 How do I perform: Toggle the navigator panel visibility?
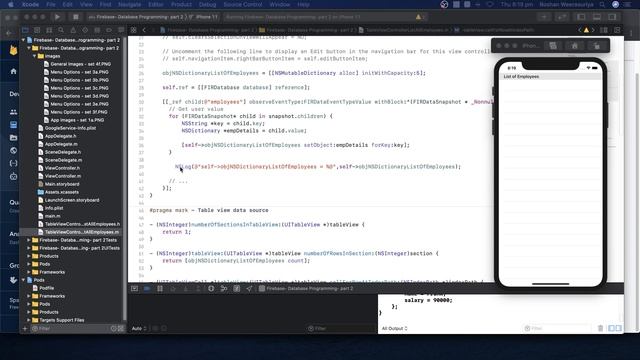point(581,17)
